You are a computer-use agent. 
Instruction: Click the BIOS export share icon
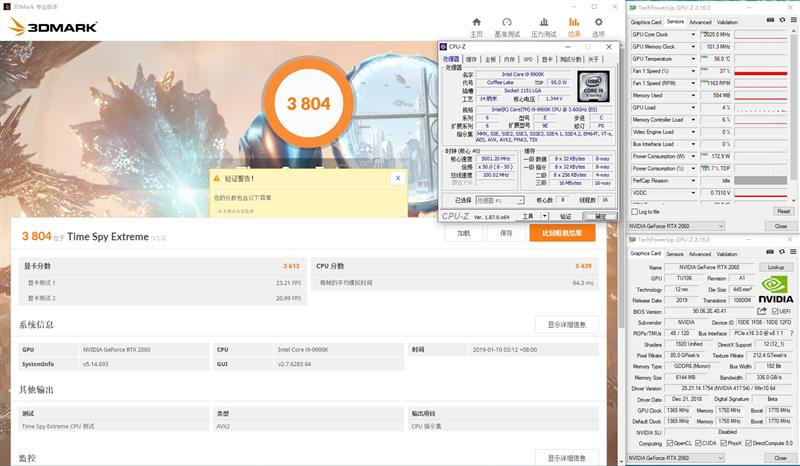tap(762, 311)
